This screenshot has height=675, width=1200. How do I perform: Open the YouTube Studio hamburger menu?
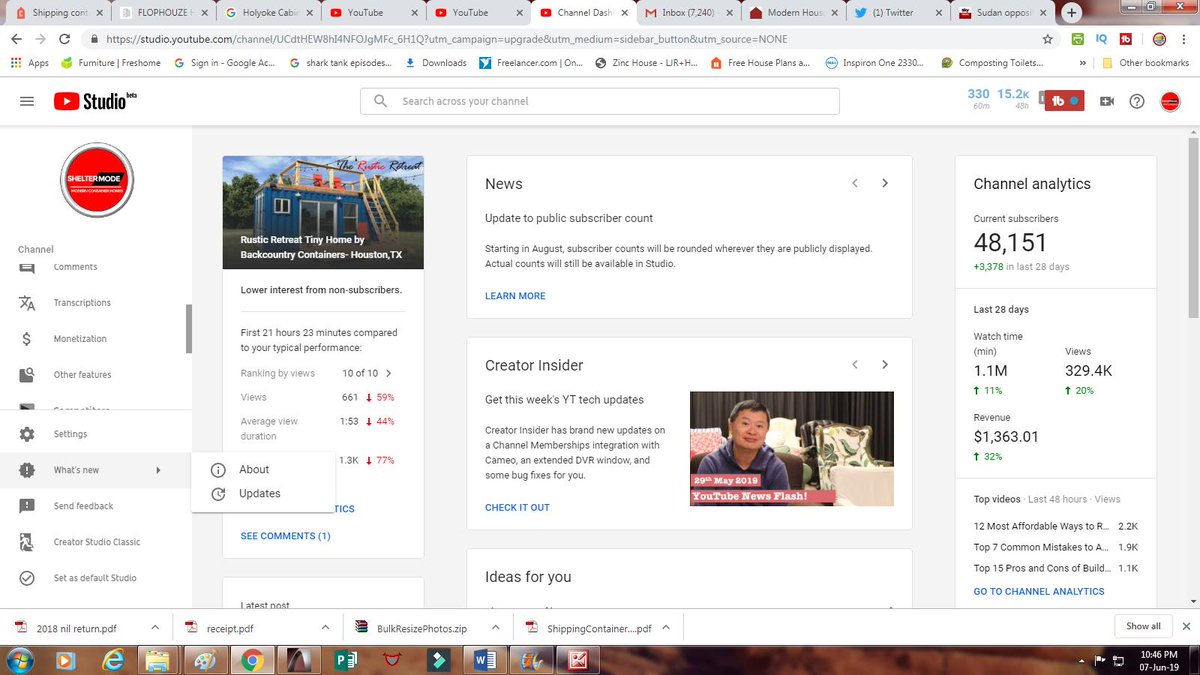click(x=27, y=101)
